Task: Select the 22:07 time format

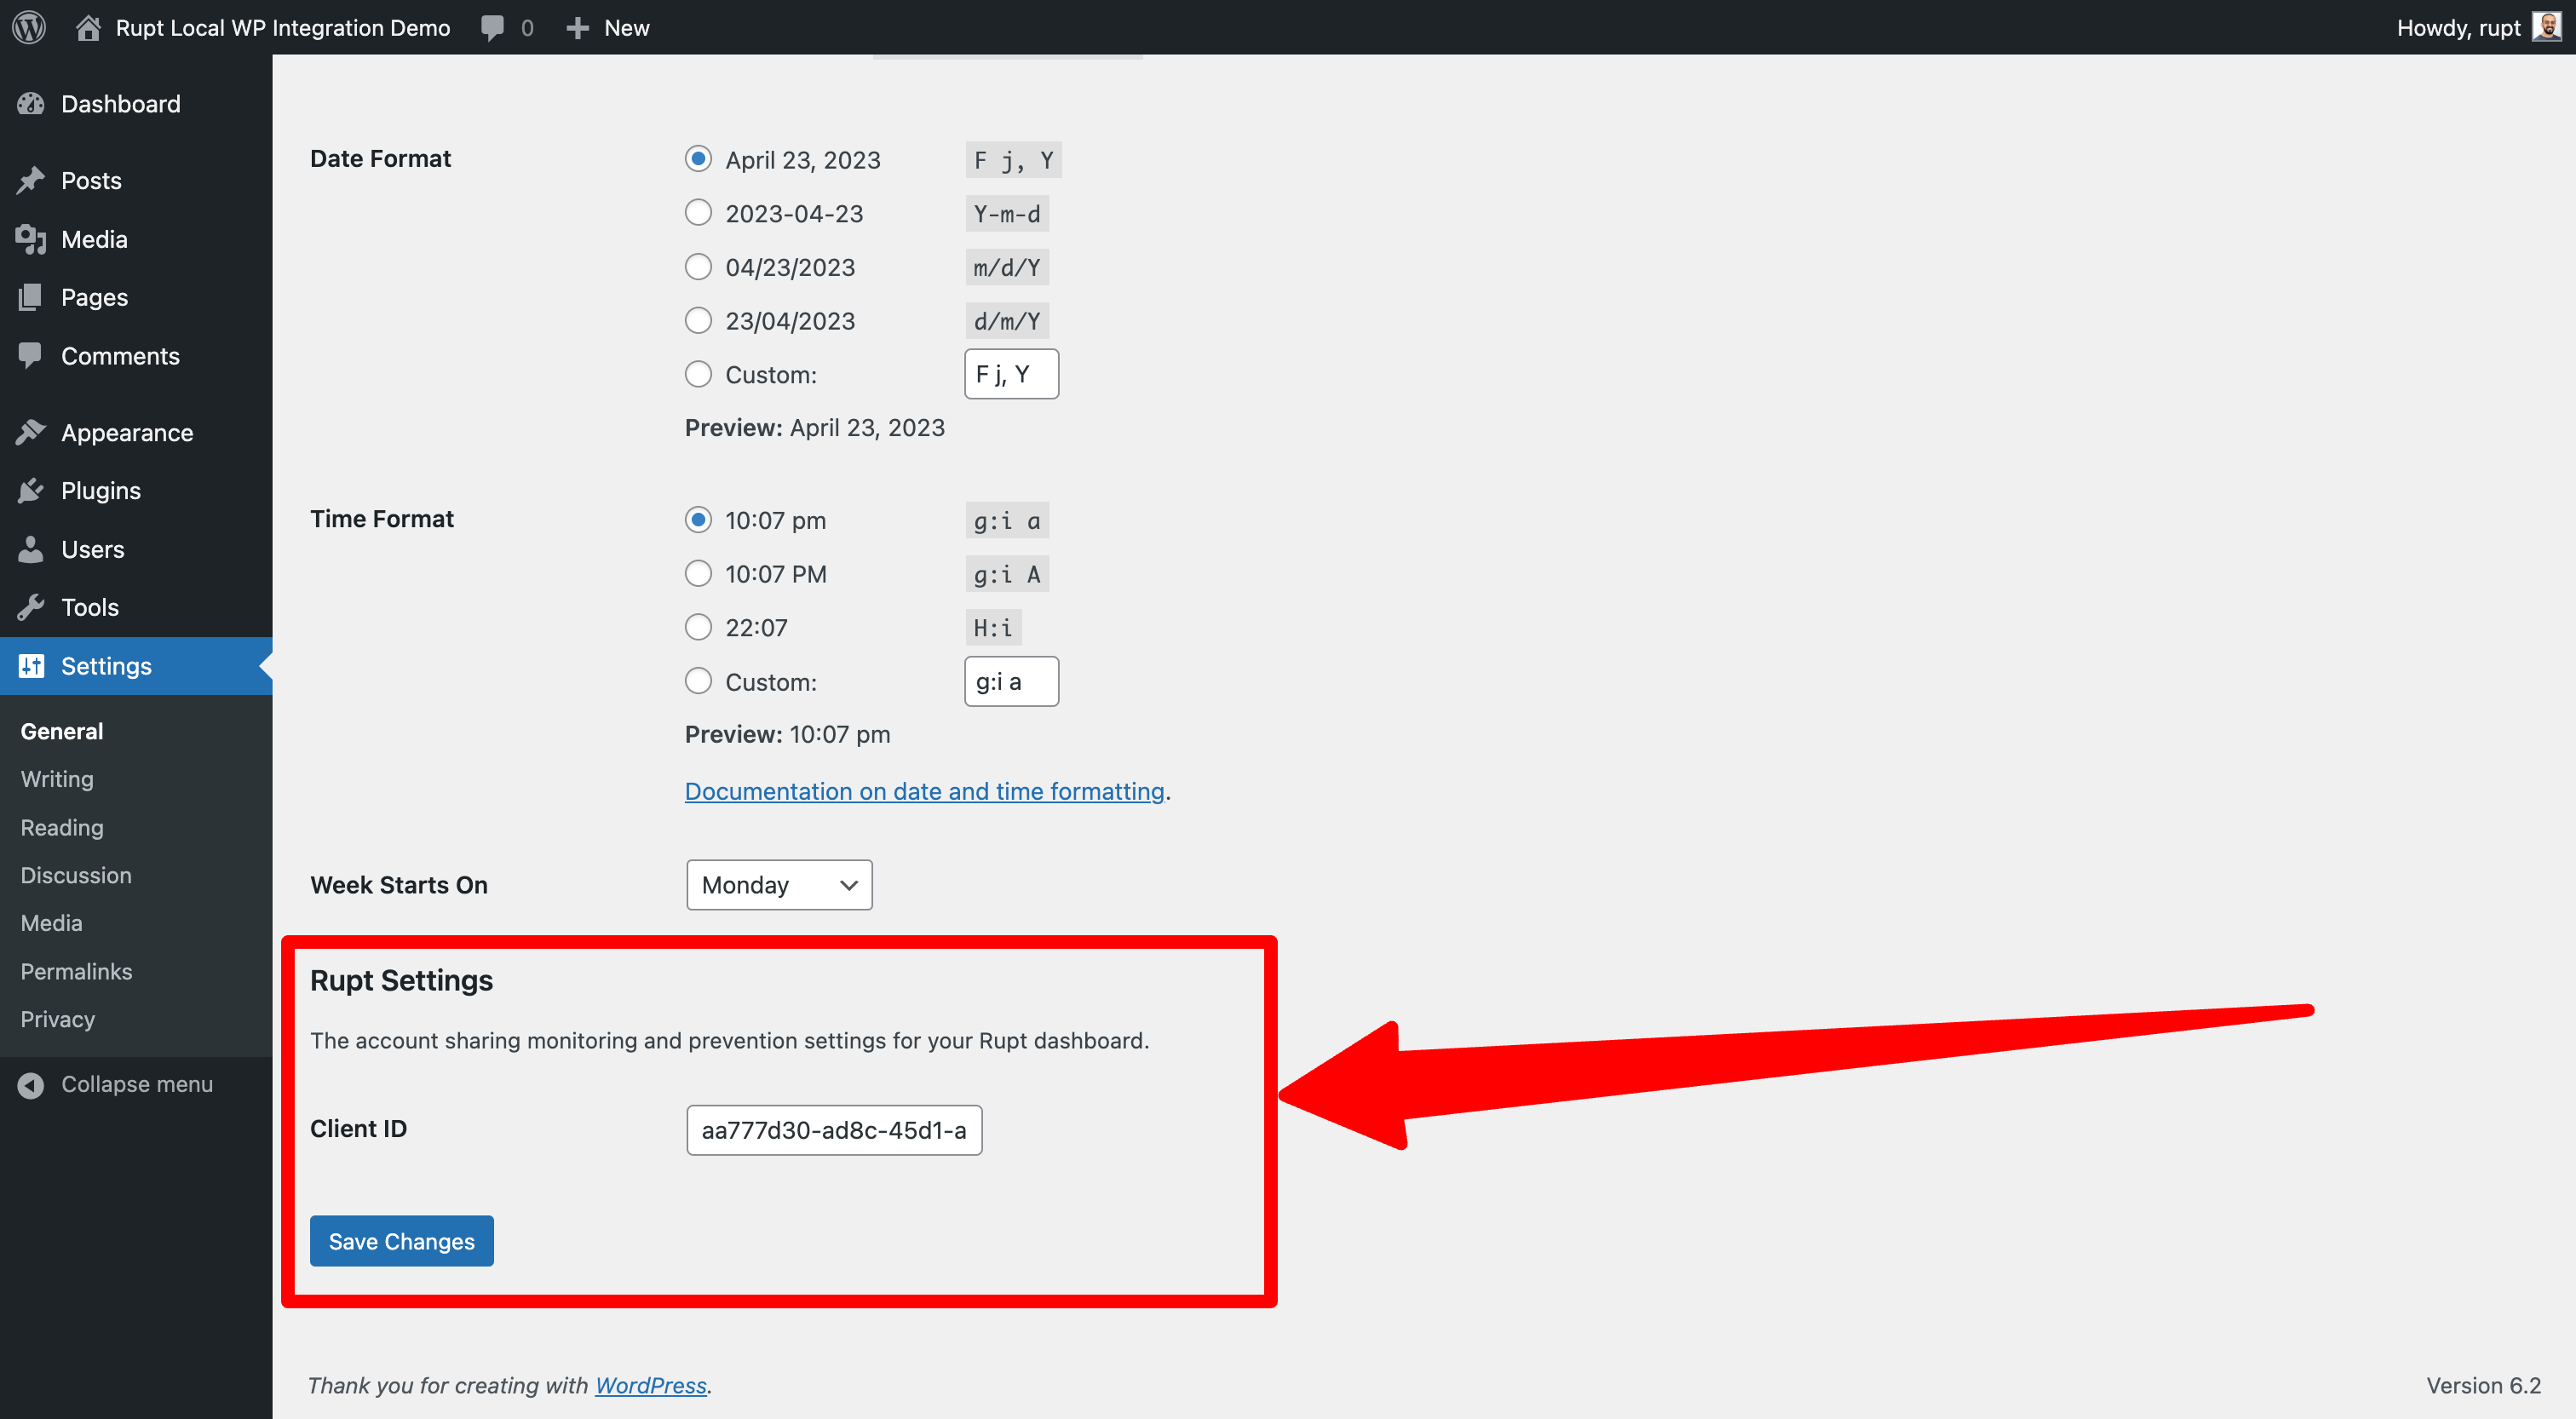Action: tap(698, 627)
